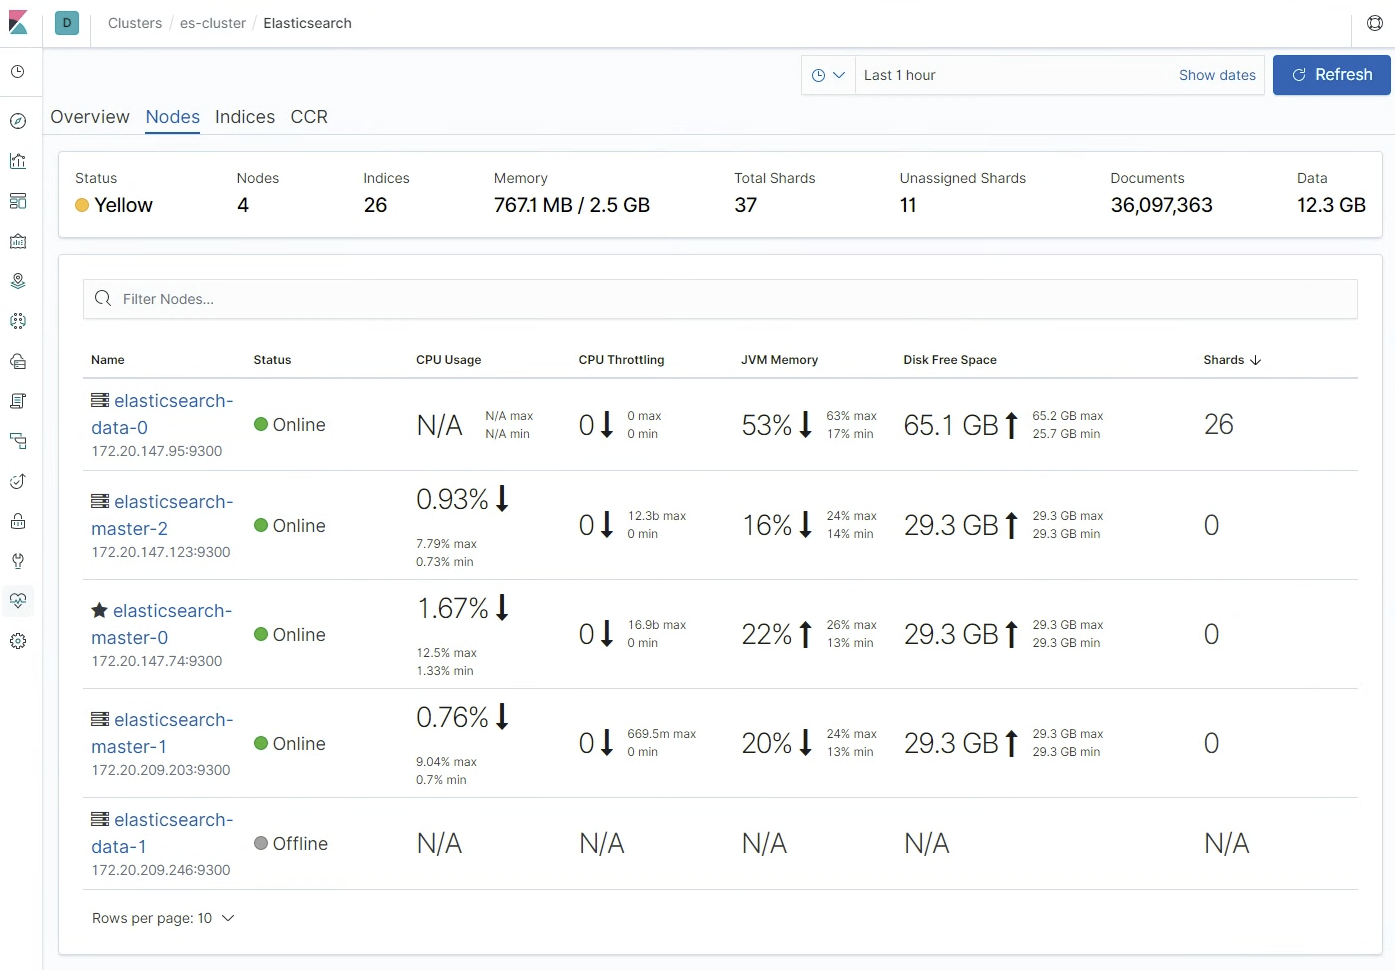This screenshot has width=1395, height=970.
Task: Open SIEM lock icon in sidebar
Action: (18, 521)
